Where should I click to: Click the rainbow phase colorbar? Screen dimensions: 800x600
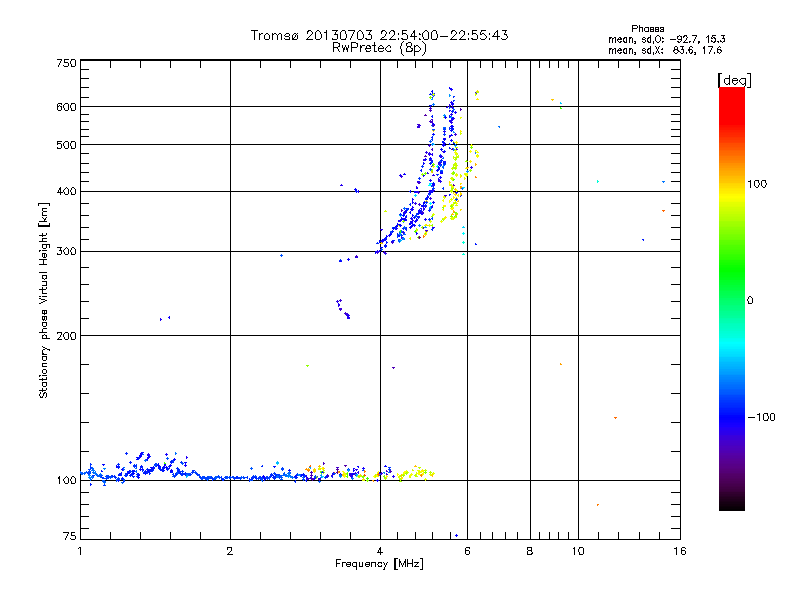[x=732, y=298]
